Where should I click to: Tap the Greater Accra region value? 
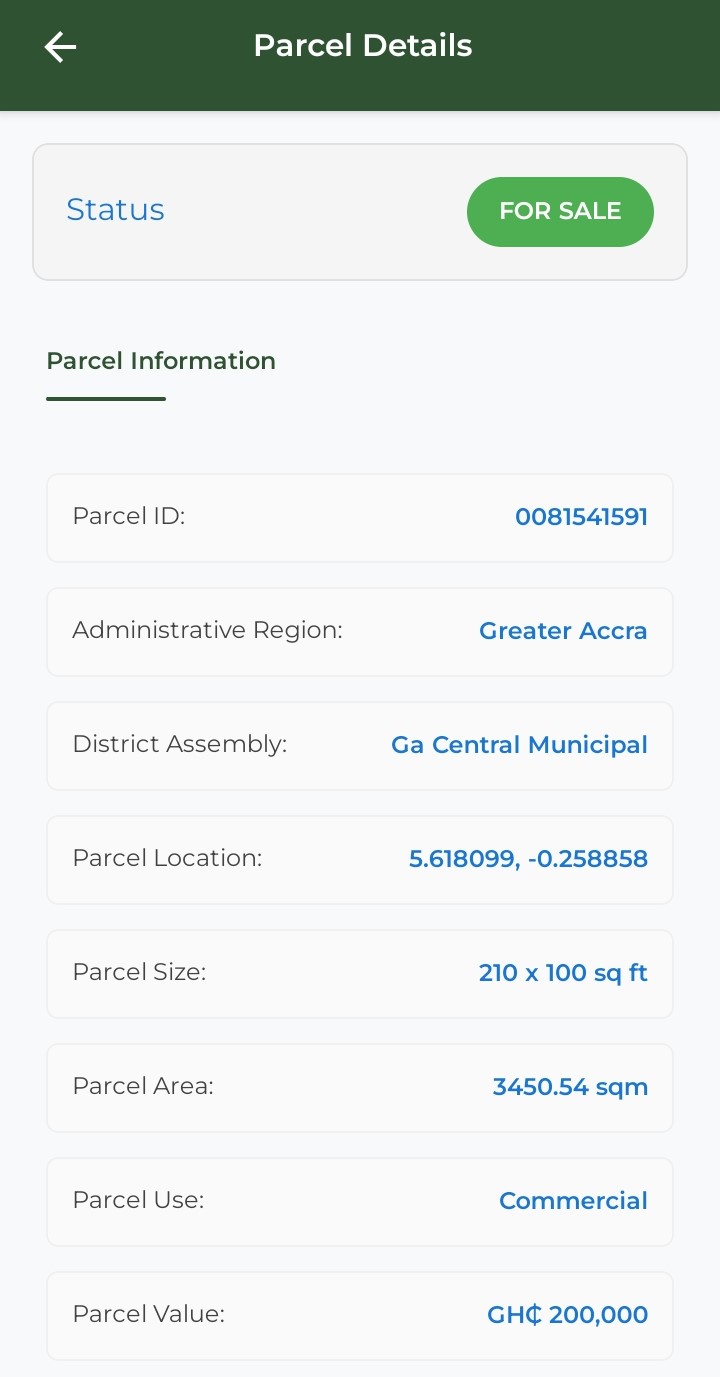tap(563, 631)
